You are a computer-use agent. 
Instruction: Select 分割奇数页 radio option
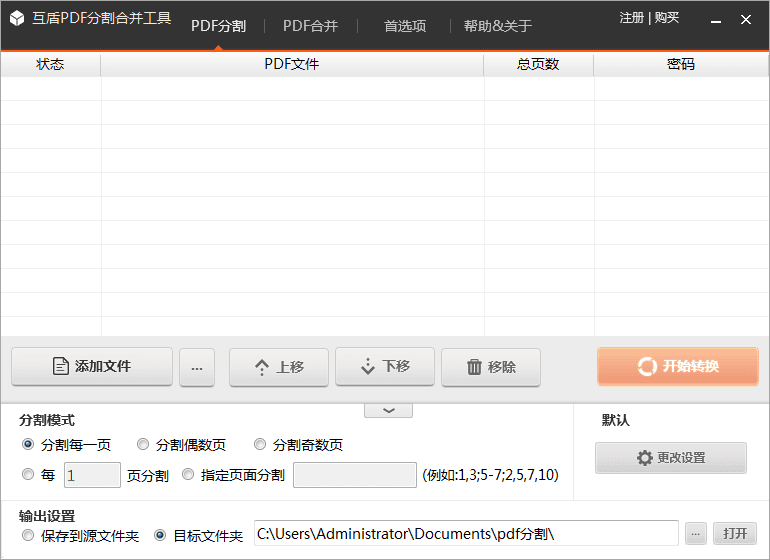tap(260, 445)
